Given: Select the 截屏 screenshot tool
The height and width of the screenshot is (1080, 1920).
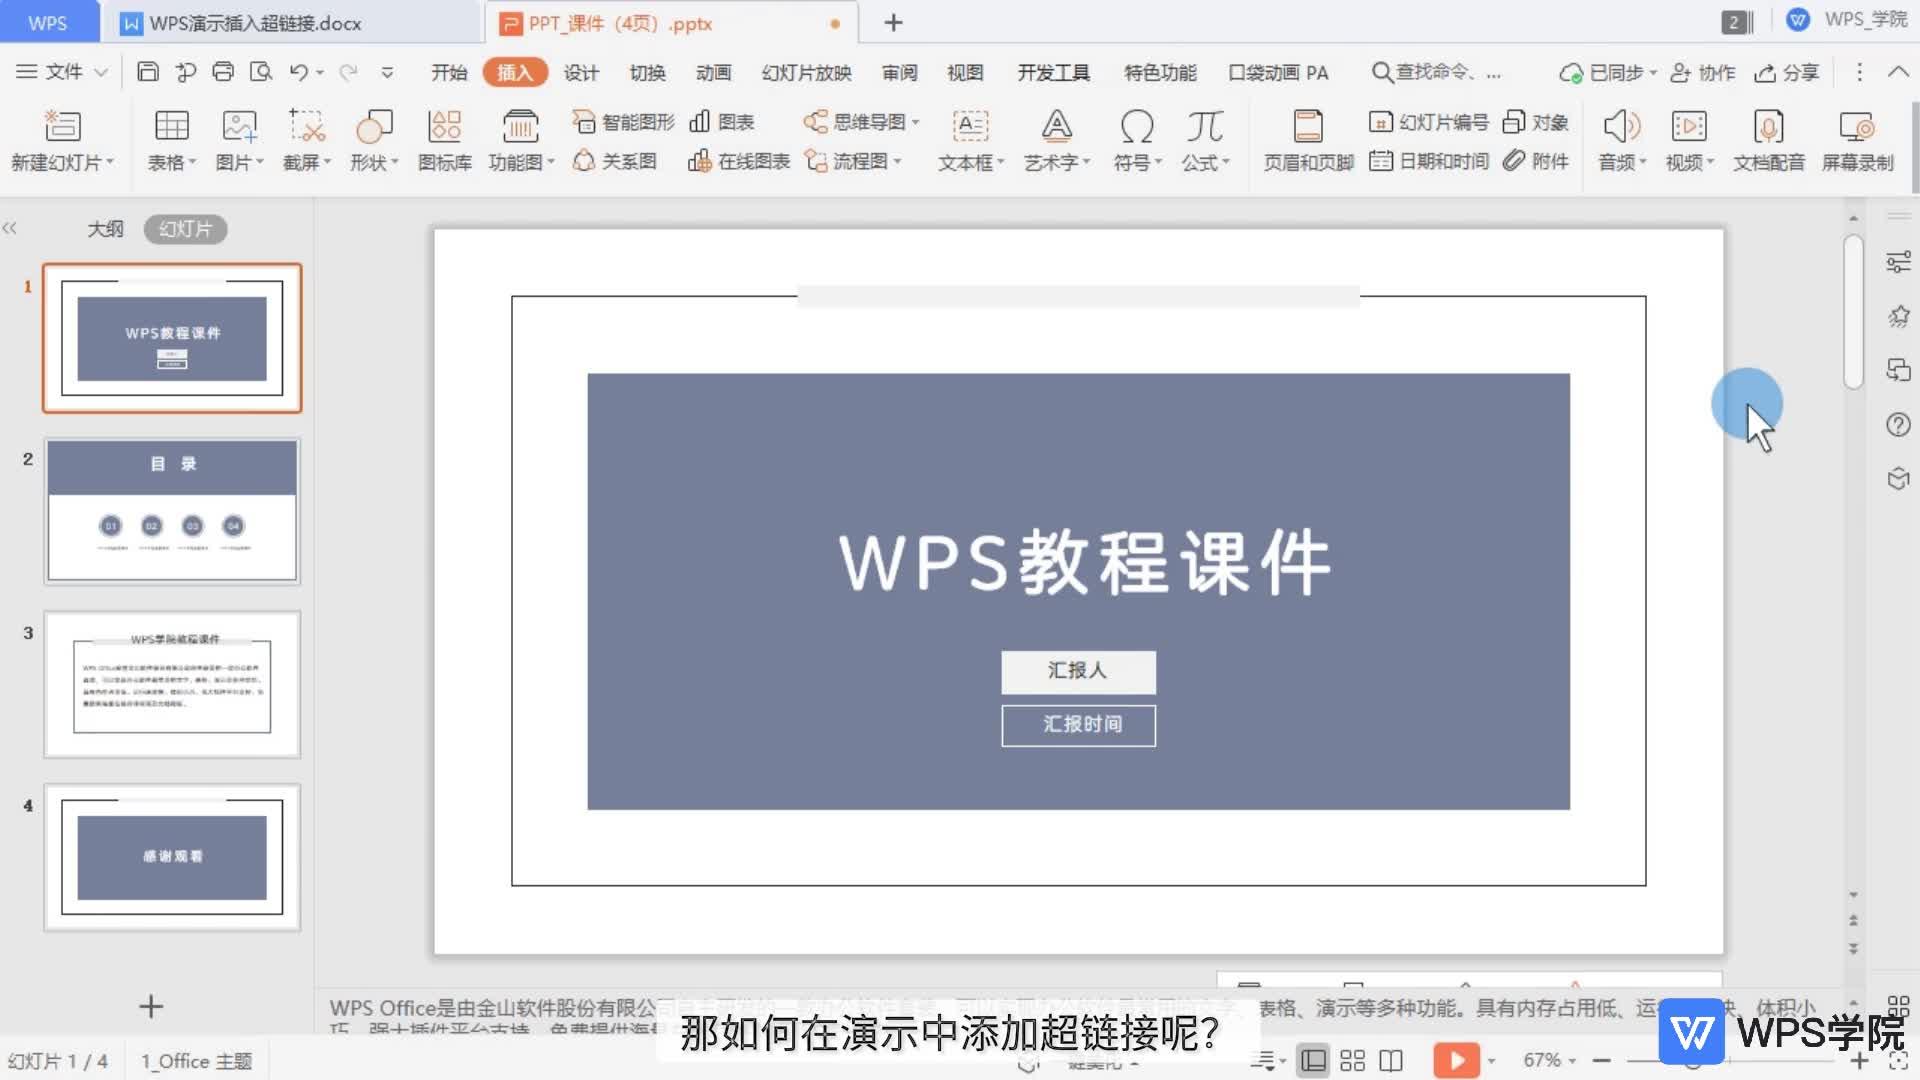Looking at the screenshot, I should click(x=307, y=126).
